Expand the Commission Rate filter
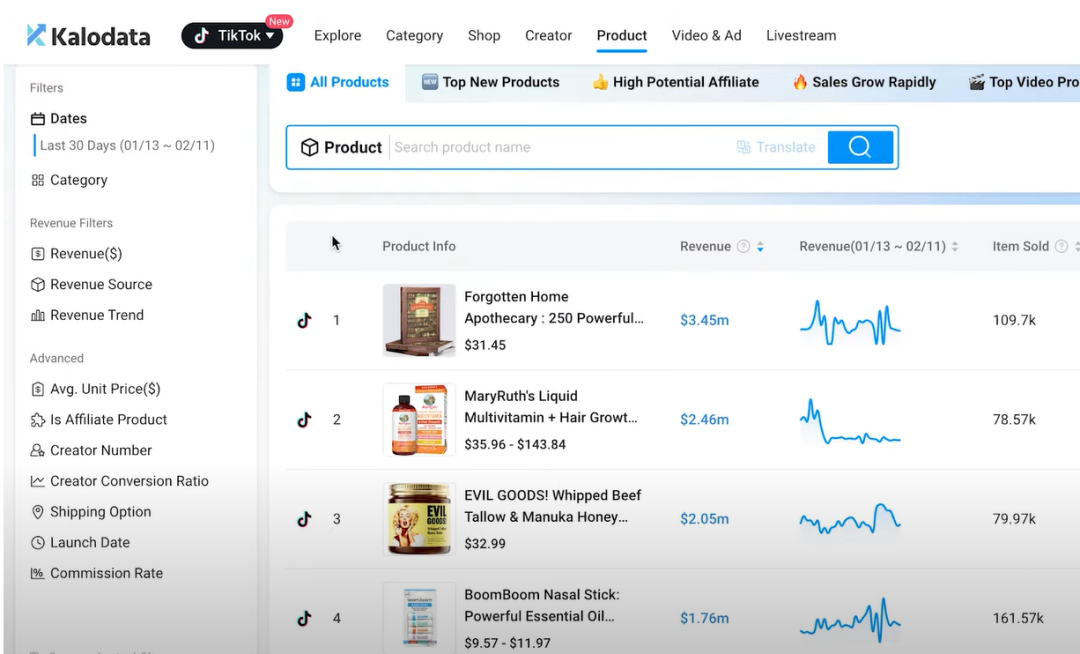The width and height of the screenshot is (1080, 654). point(106,573)
